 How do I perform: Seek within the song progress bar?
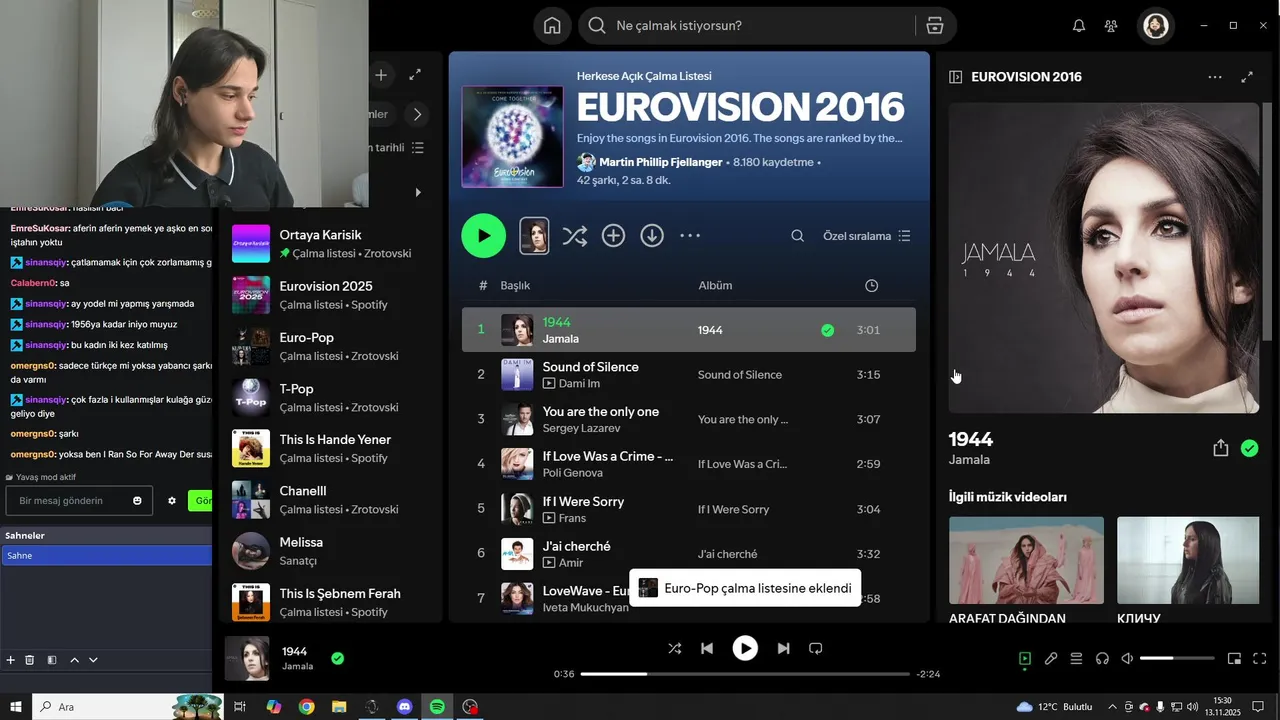pos(745,674)
